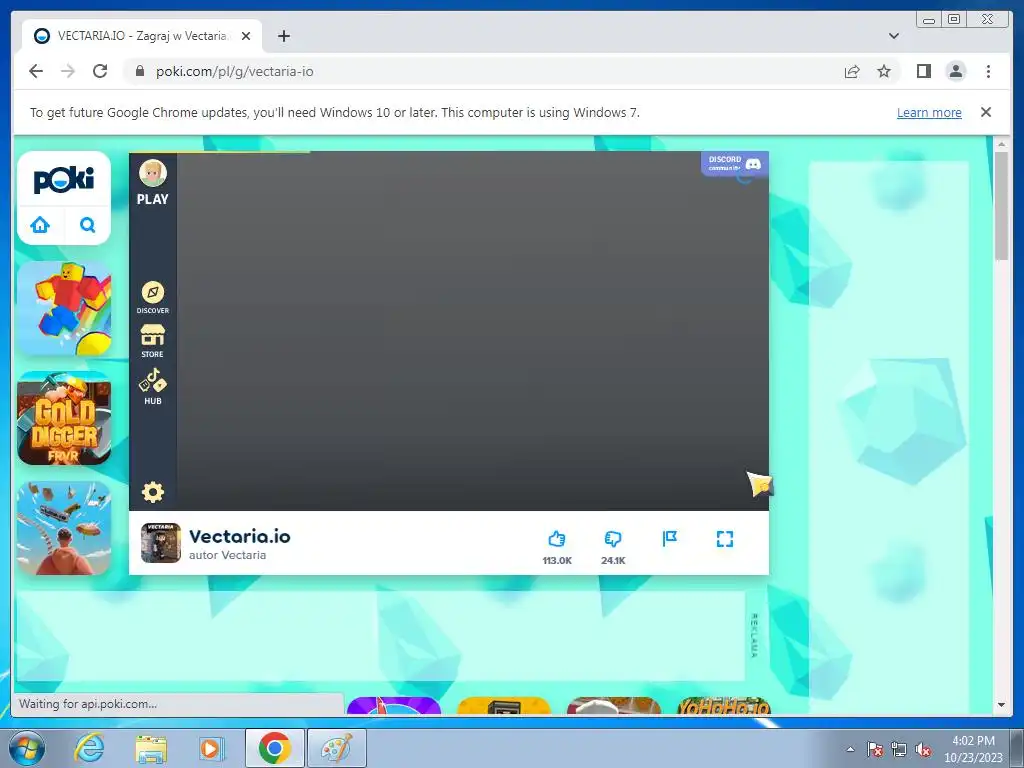
Task: Click the Vectaria.io game thumbnail icon
Action: [161, 543]
